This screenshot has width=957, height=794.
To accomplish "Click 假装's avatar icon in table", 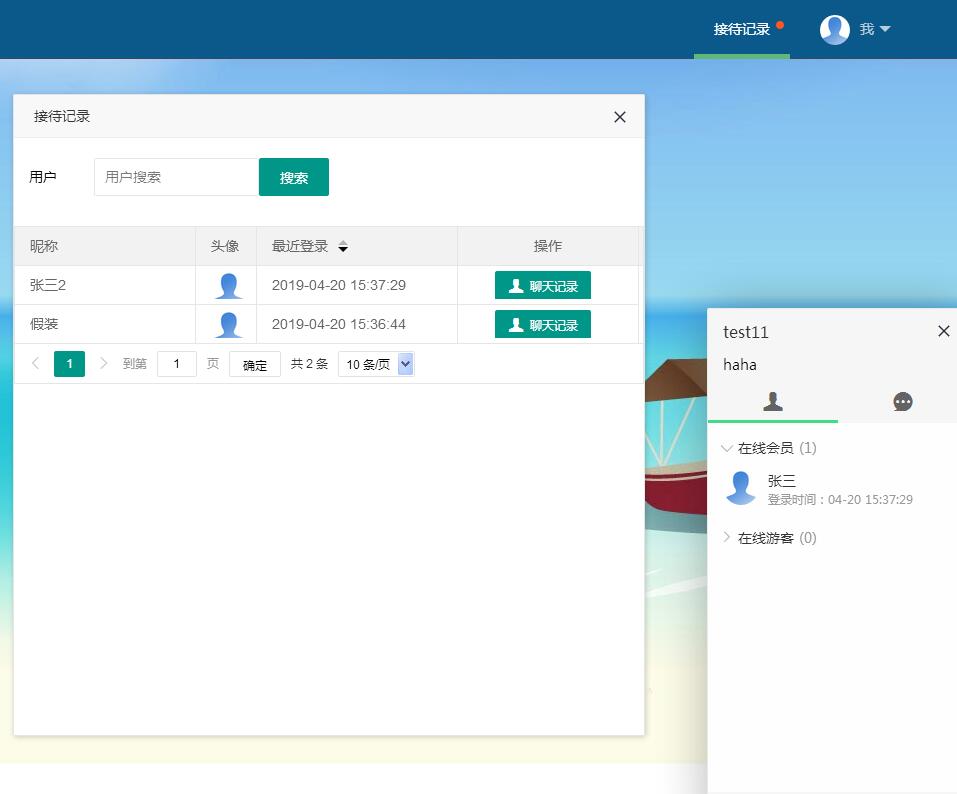I will coord(228,325).
